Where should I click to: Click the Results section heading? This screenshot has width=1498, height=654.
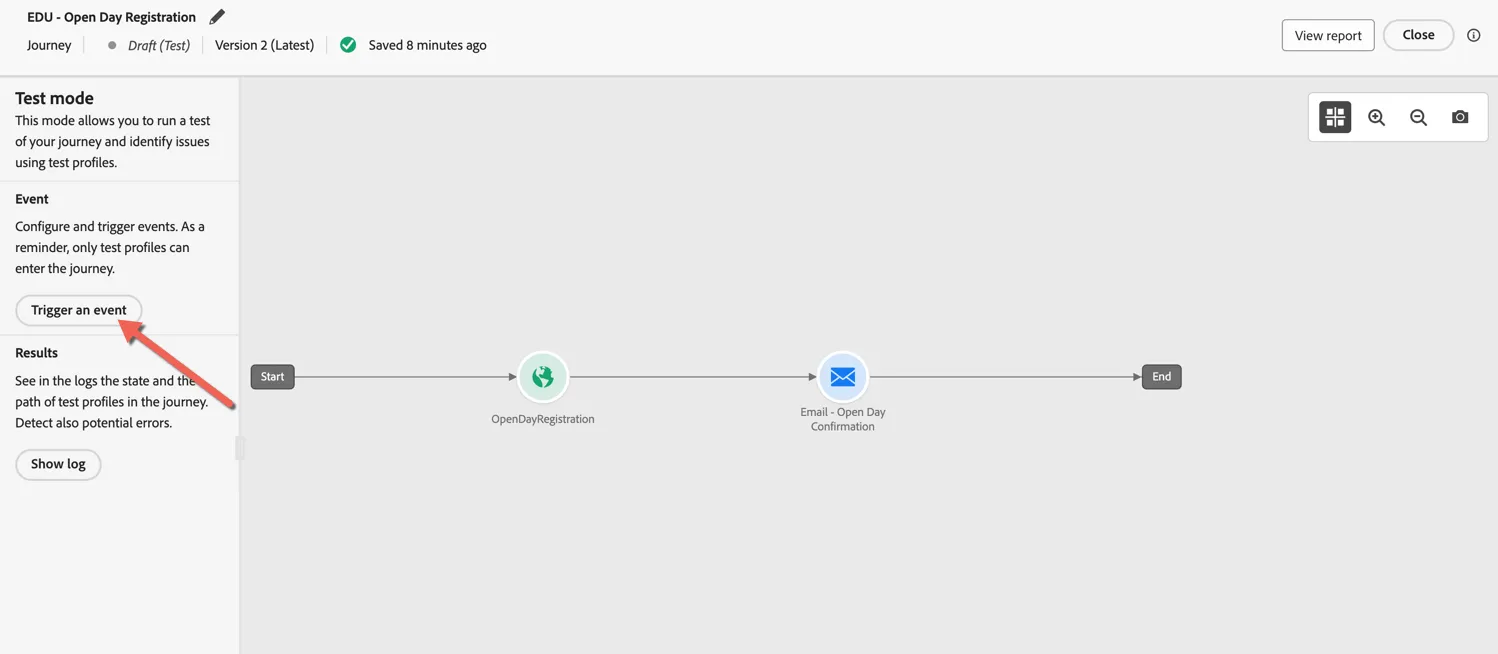tap(36, 353)
